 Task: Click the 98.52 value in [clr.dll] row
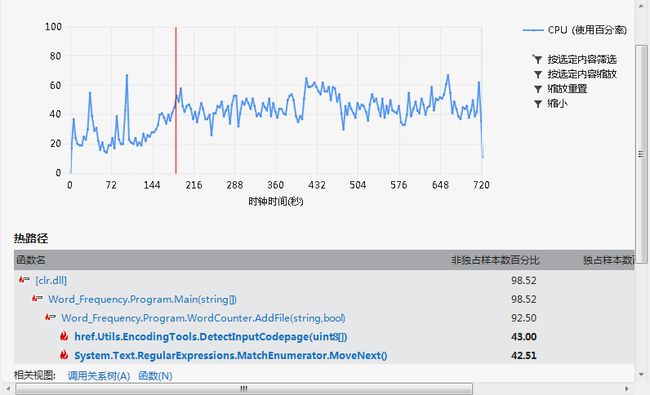pos(524,281)
